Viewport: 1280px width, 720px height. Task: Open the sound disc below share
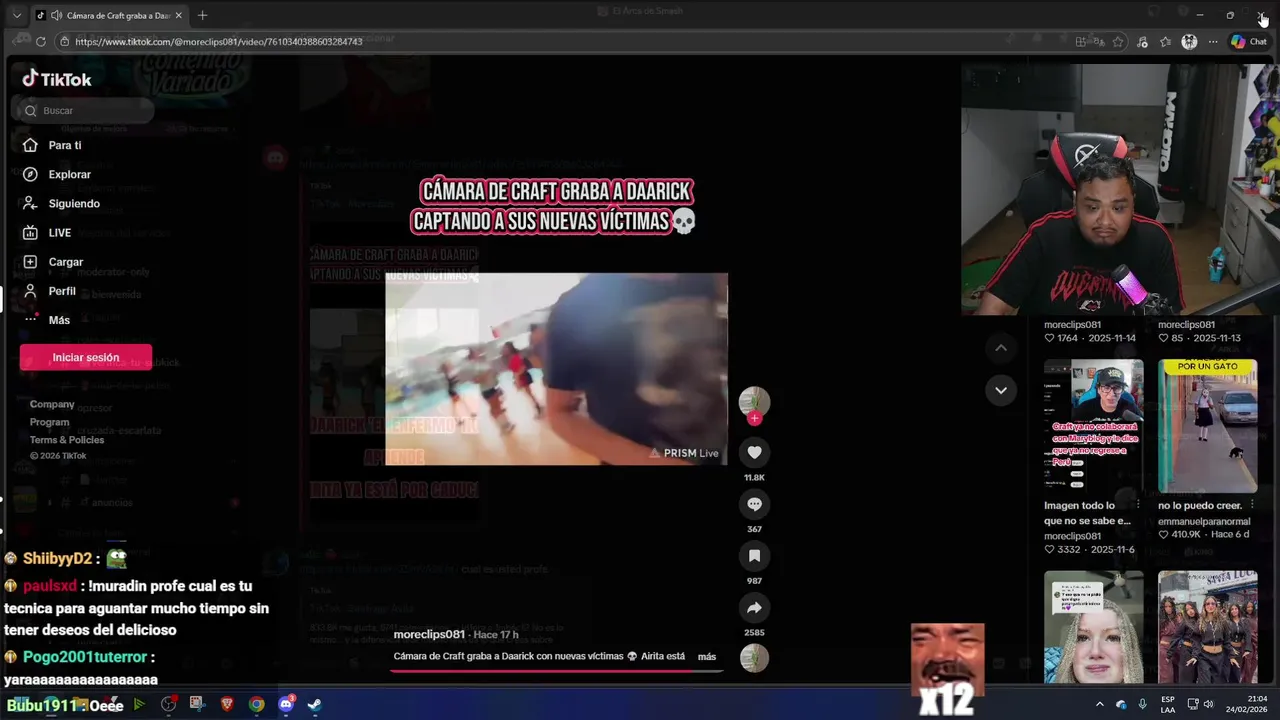click(754, 658)
